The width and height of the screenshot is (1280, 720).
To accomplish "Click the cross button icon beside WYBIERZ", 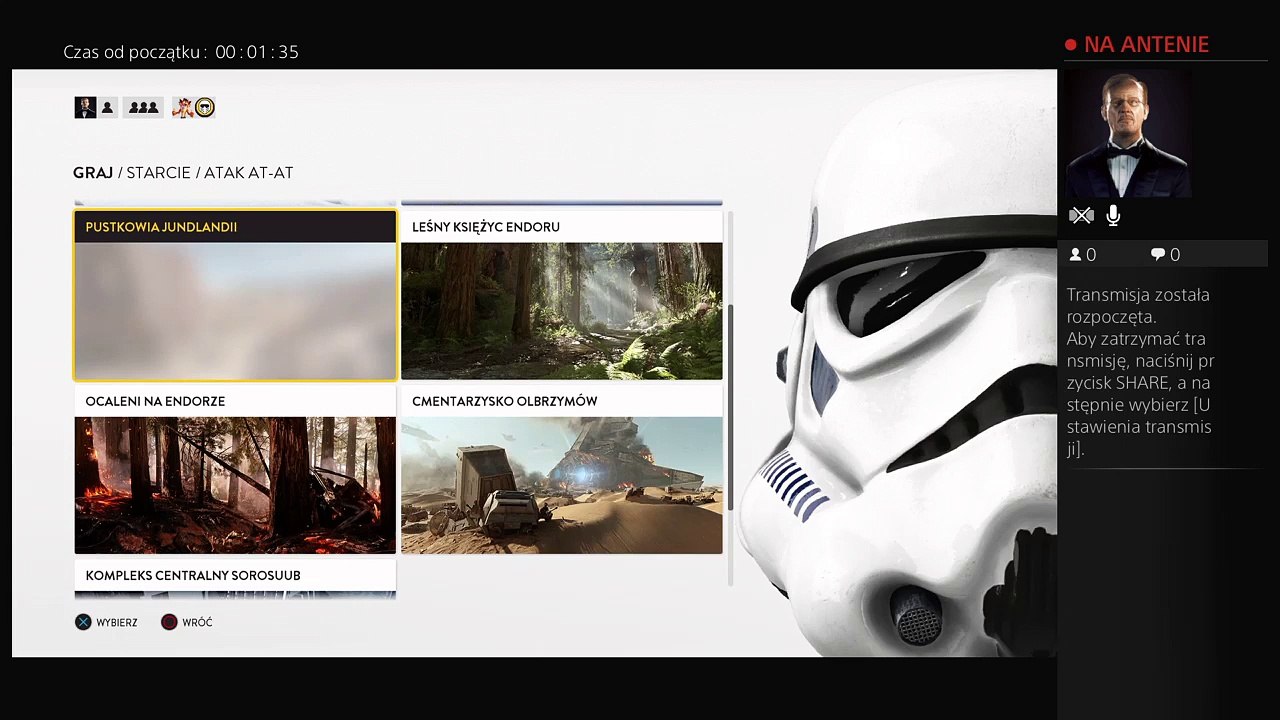I will pos(83,622).
